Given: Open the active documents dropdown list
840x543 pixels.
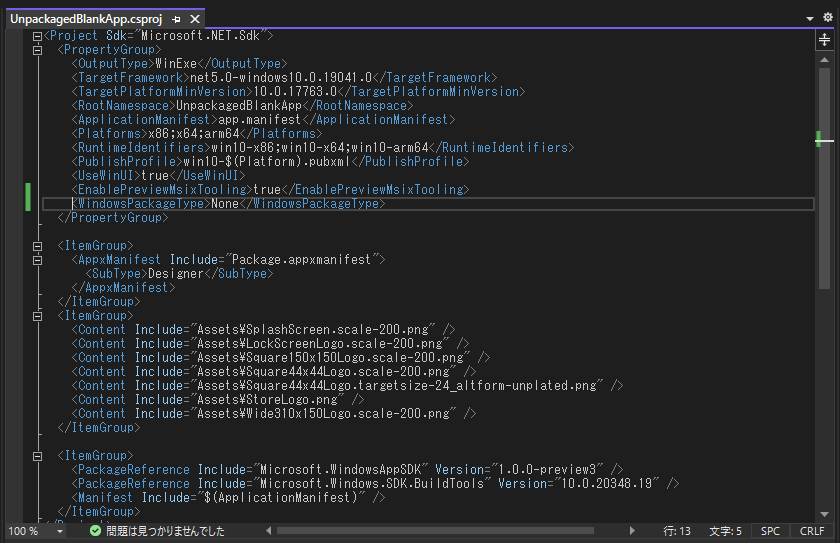Looking at the screenshot, I should click(809, 18).
